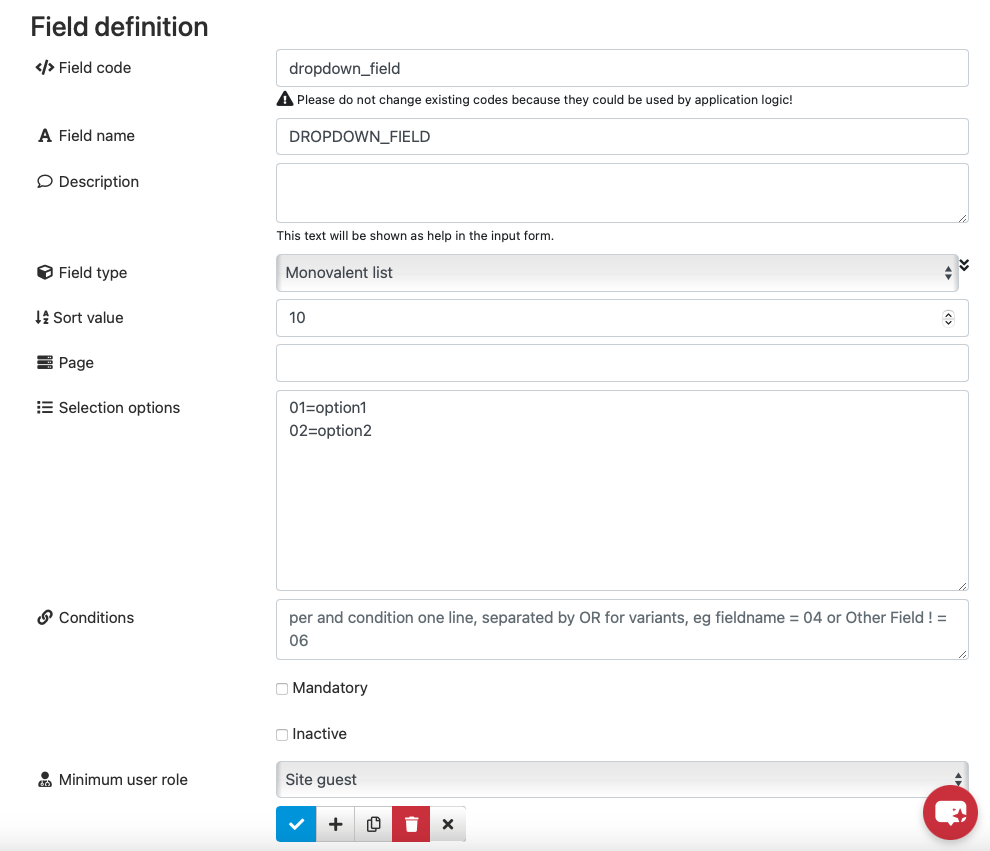The image size is (990, 851).
Task: Click the Field name input box
Action: 622,136
